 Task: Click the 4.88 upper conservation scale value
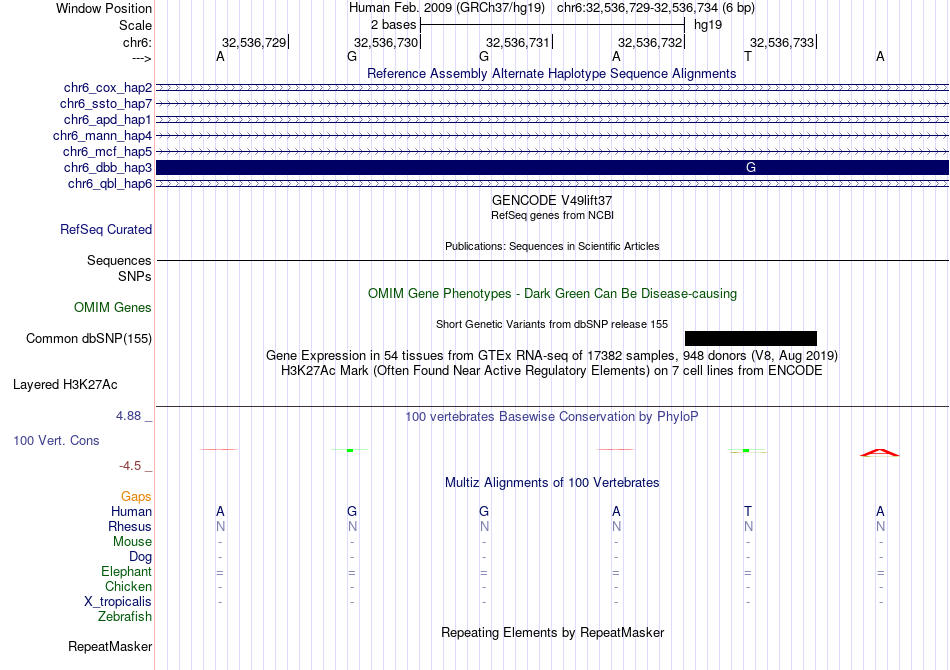[x=128, y=416]
